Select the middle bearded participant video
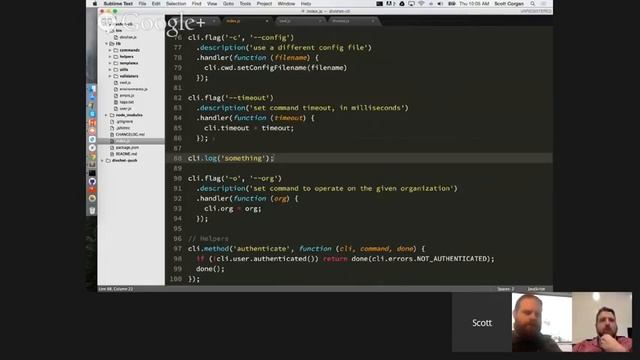Screen dimensions: 640x360 [x=542, y=322]
